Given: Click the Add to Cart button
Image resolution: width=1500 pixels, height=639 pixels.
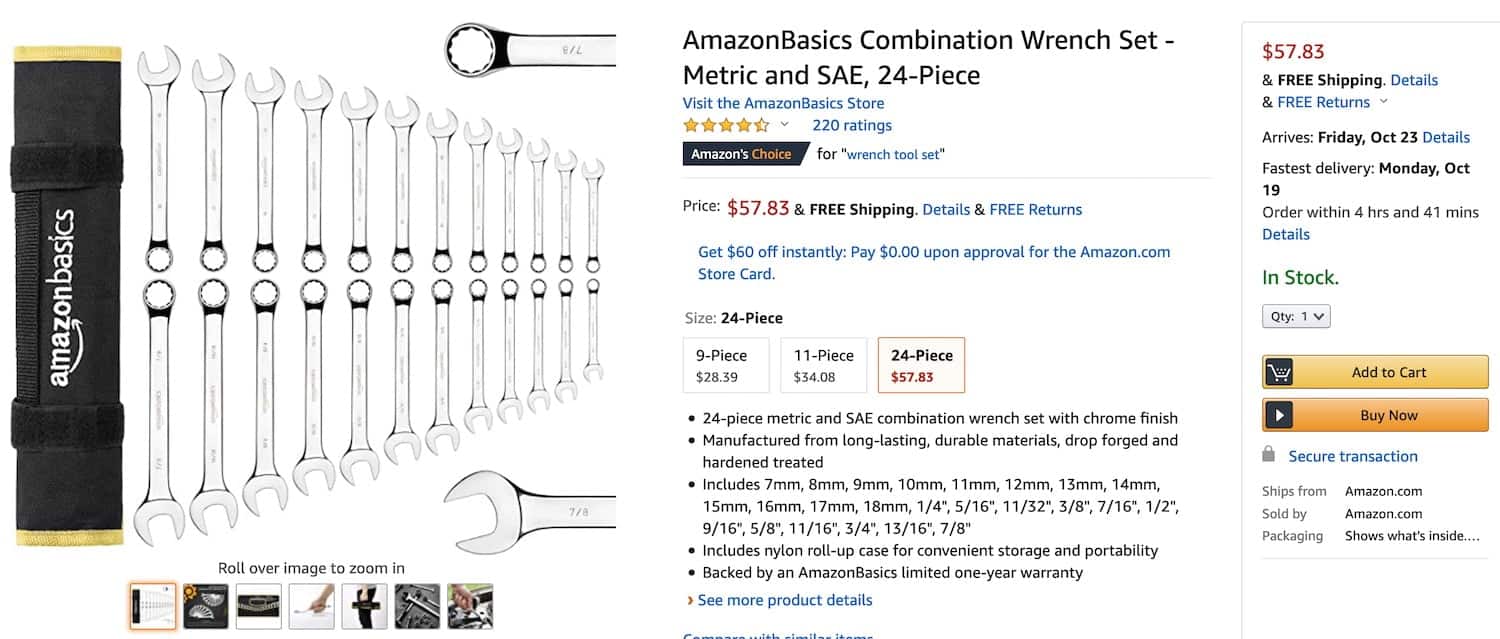Looking at the screenshot, I should click(x=1375, y=372).
